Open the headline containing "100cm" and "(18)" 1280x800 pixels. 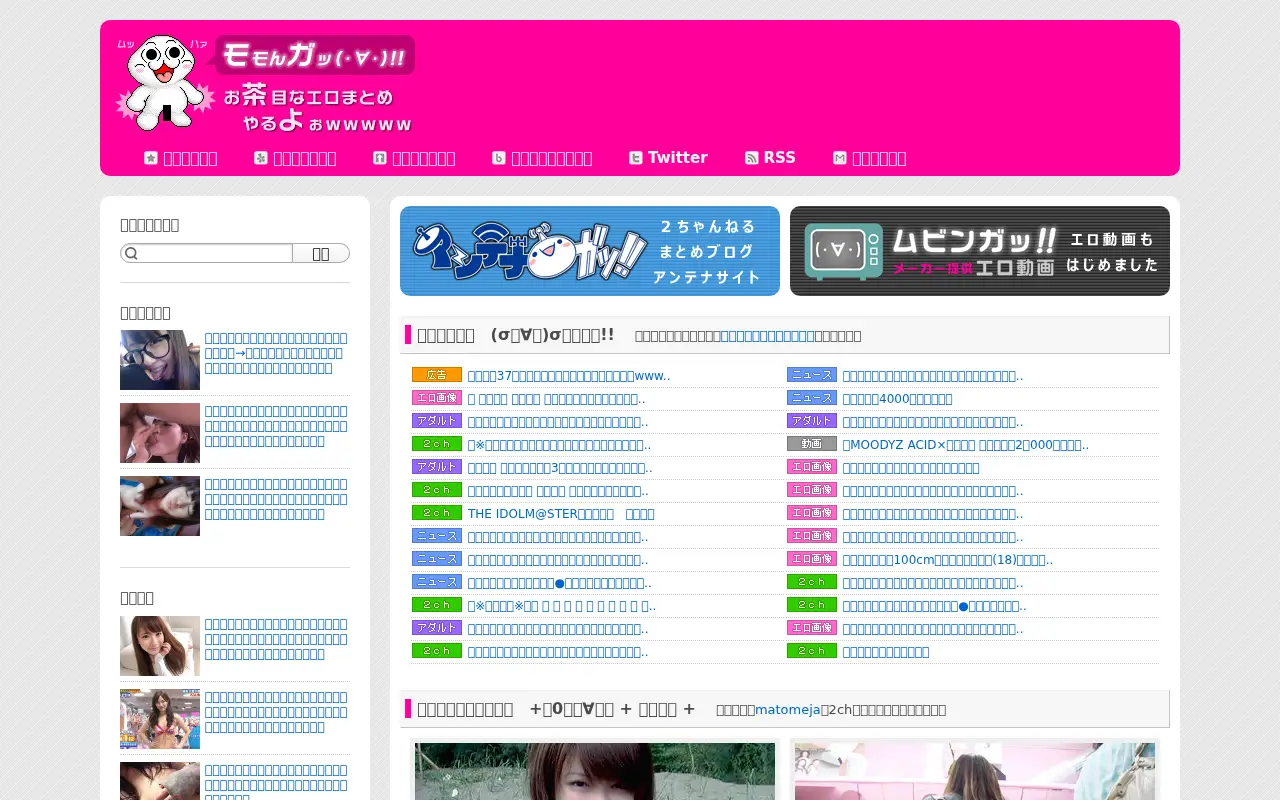948,560
